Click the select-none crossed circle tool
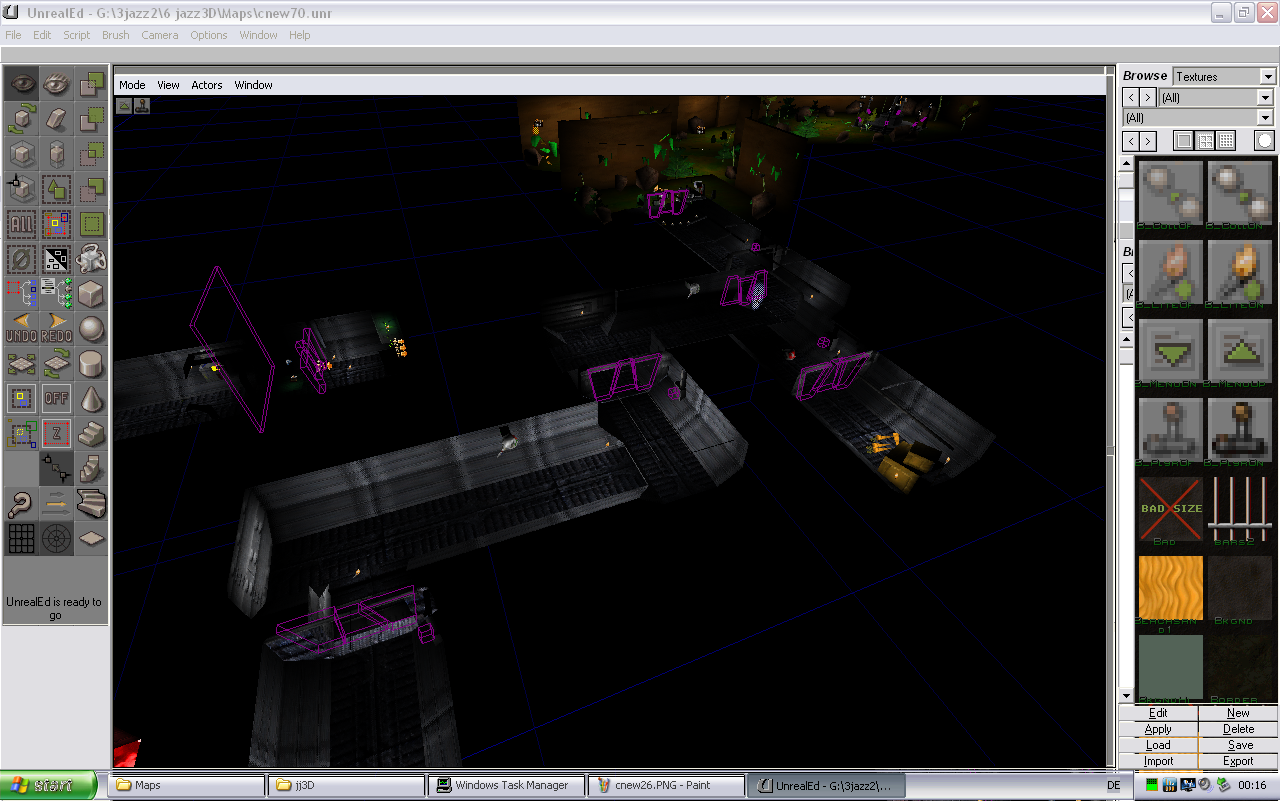The image size is (1280, 801). tap(21, 259)
